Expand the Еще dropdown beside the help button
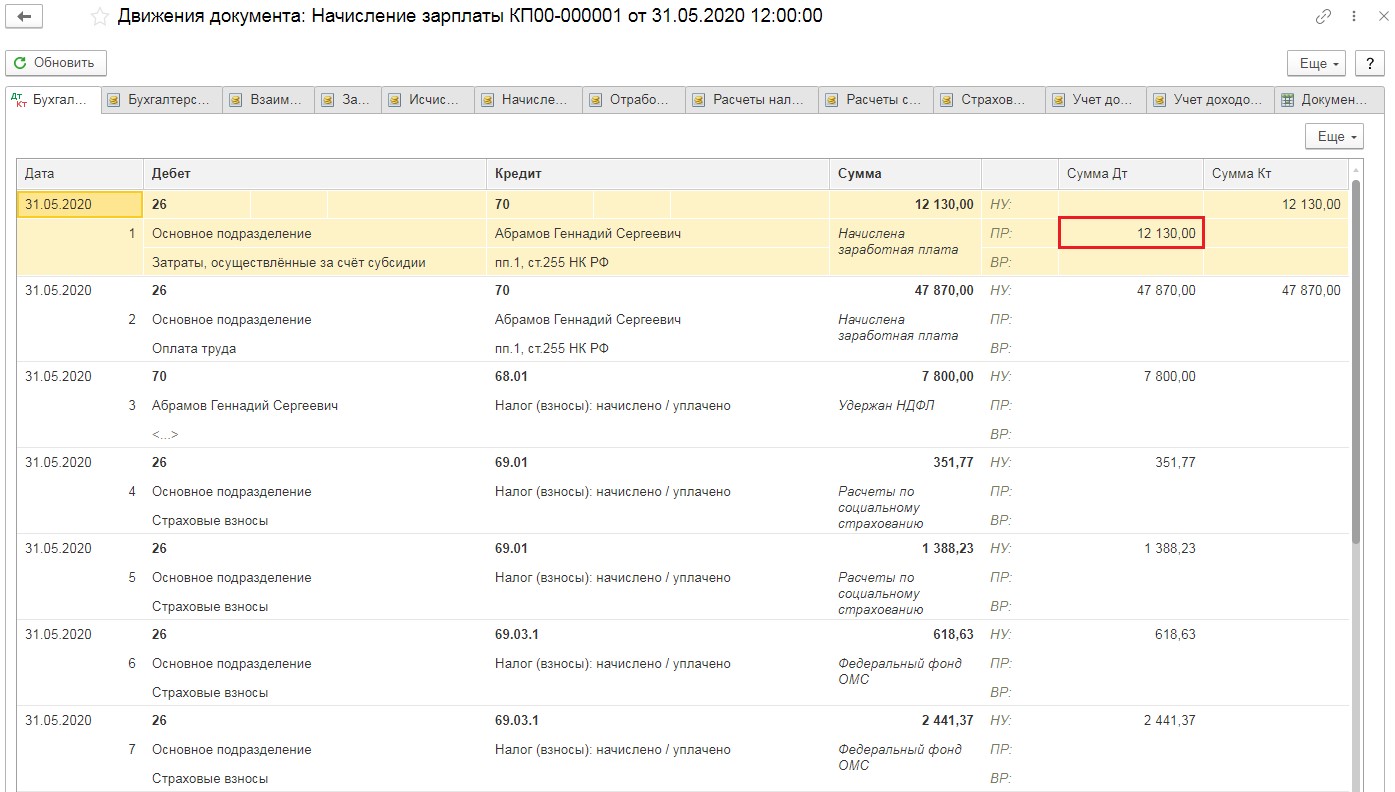The height and width of the screenshot is (792, 1395). pos(1316,63)
